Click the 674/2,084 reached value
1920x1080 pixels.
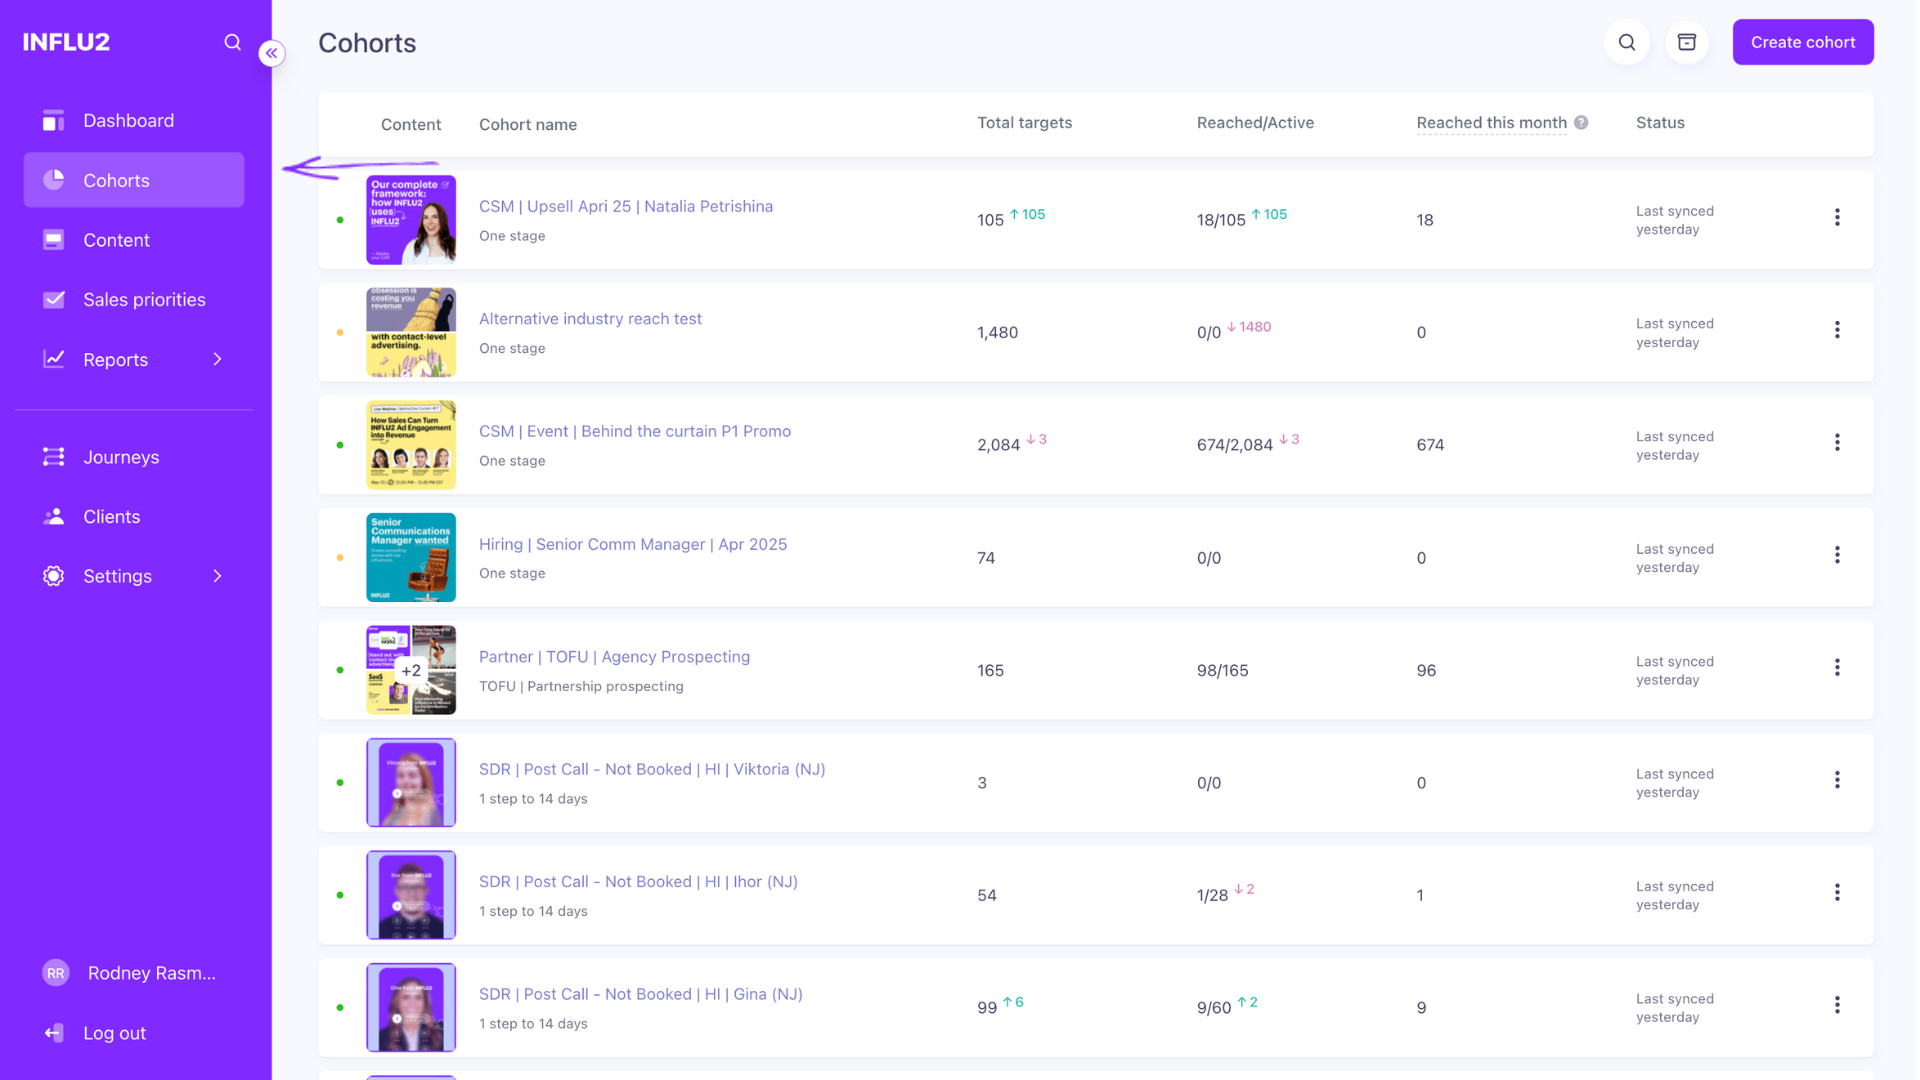1235,445
